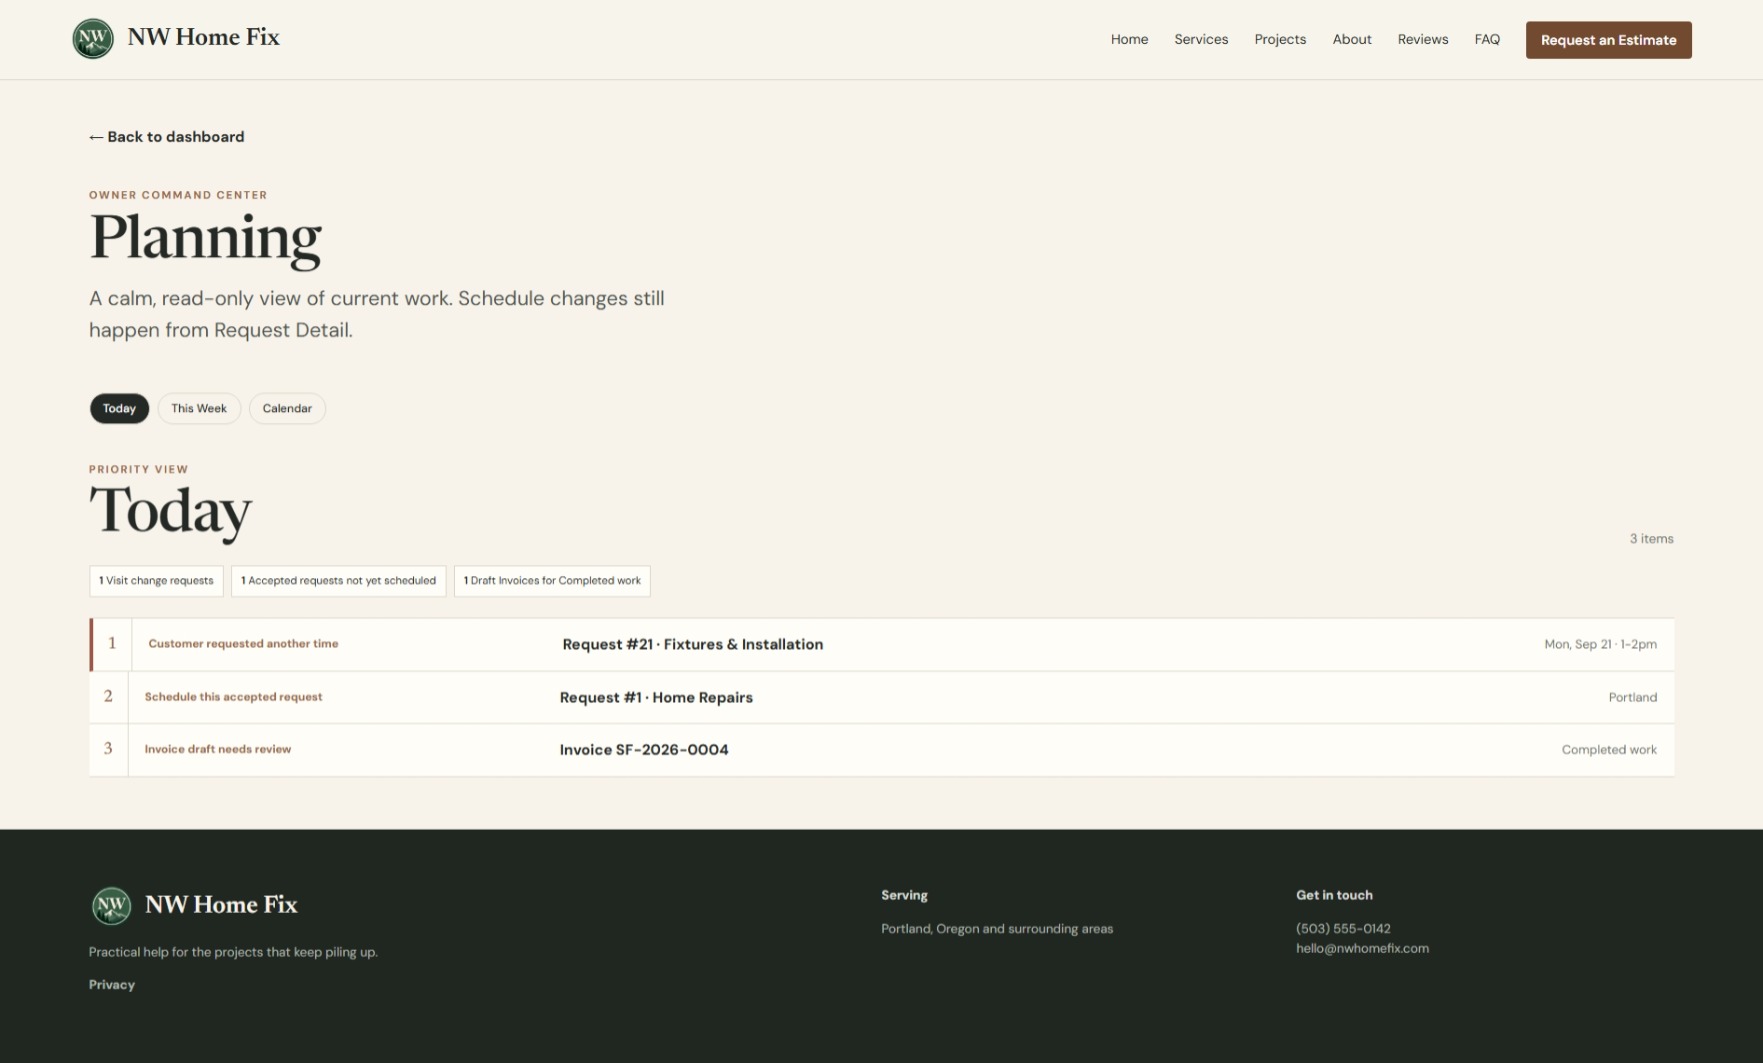Switch to the This Week tab
This screenshot has height=1063, width=1763.
tap(199, 408)
